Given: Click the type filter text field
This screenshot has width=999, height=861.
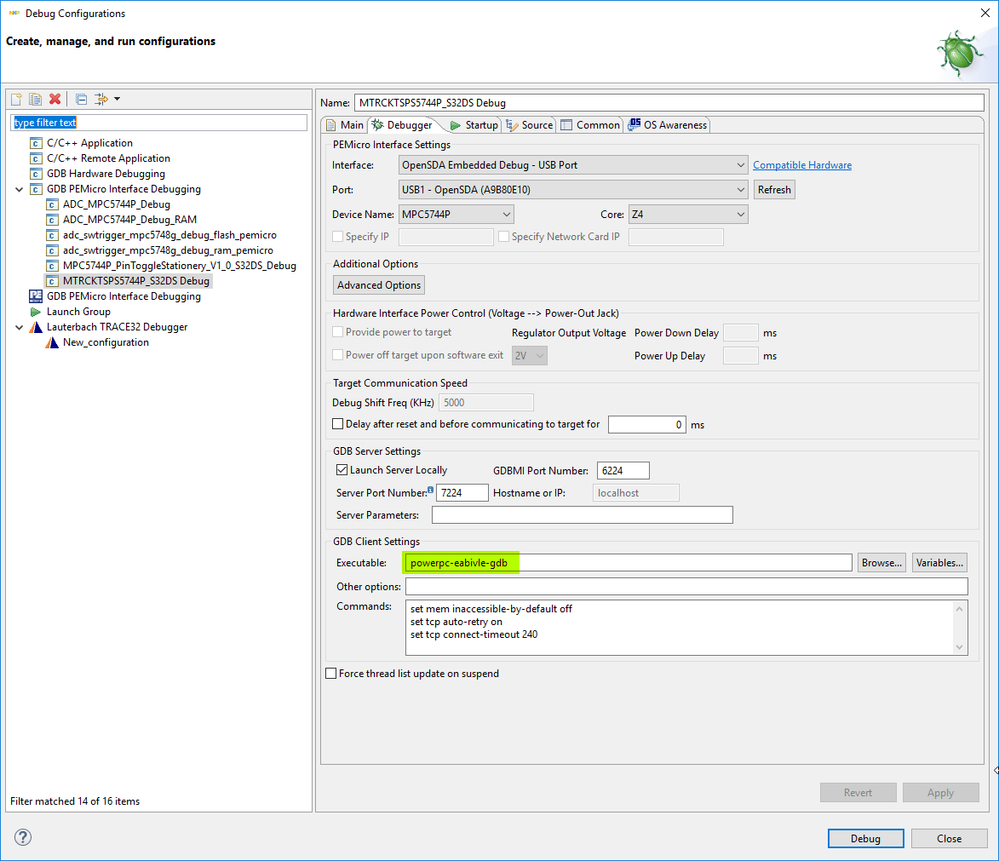Looking at the screenshot, I should (x=159, y=122).
